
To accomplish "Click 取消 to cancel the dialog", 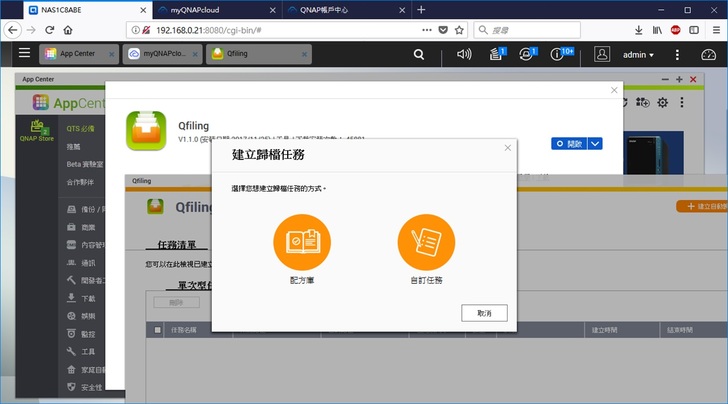I will tap(484, 313).
